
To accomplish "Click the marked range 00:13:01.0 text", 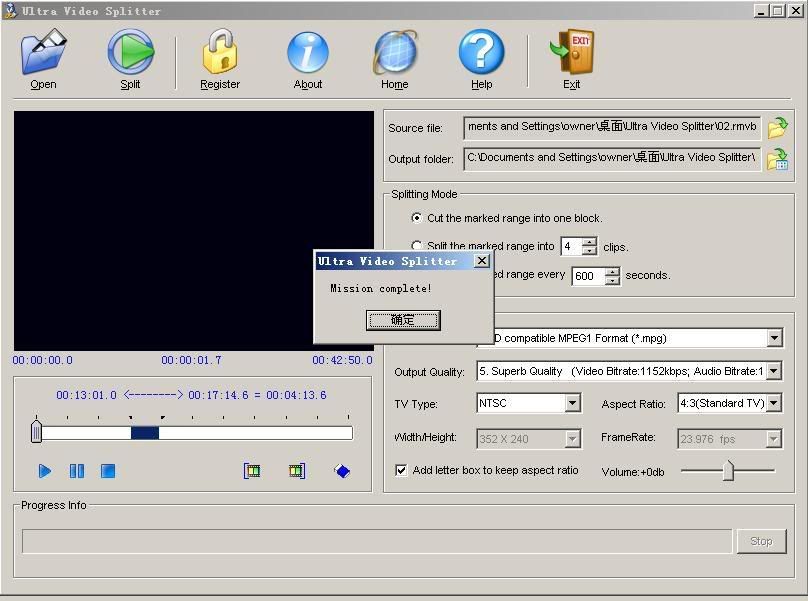I will click(86, 395).
